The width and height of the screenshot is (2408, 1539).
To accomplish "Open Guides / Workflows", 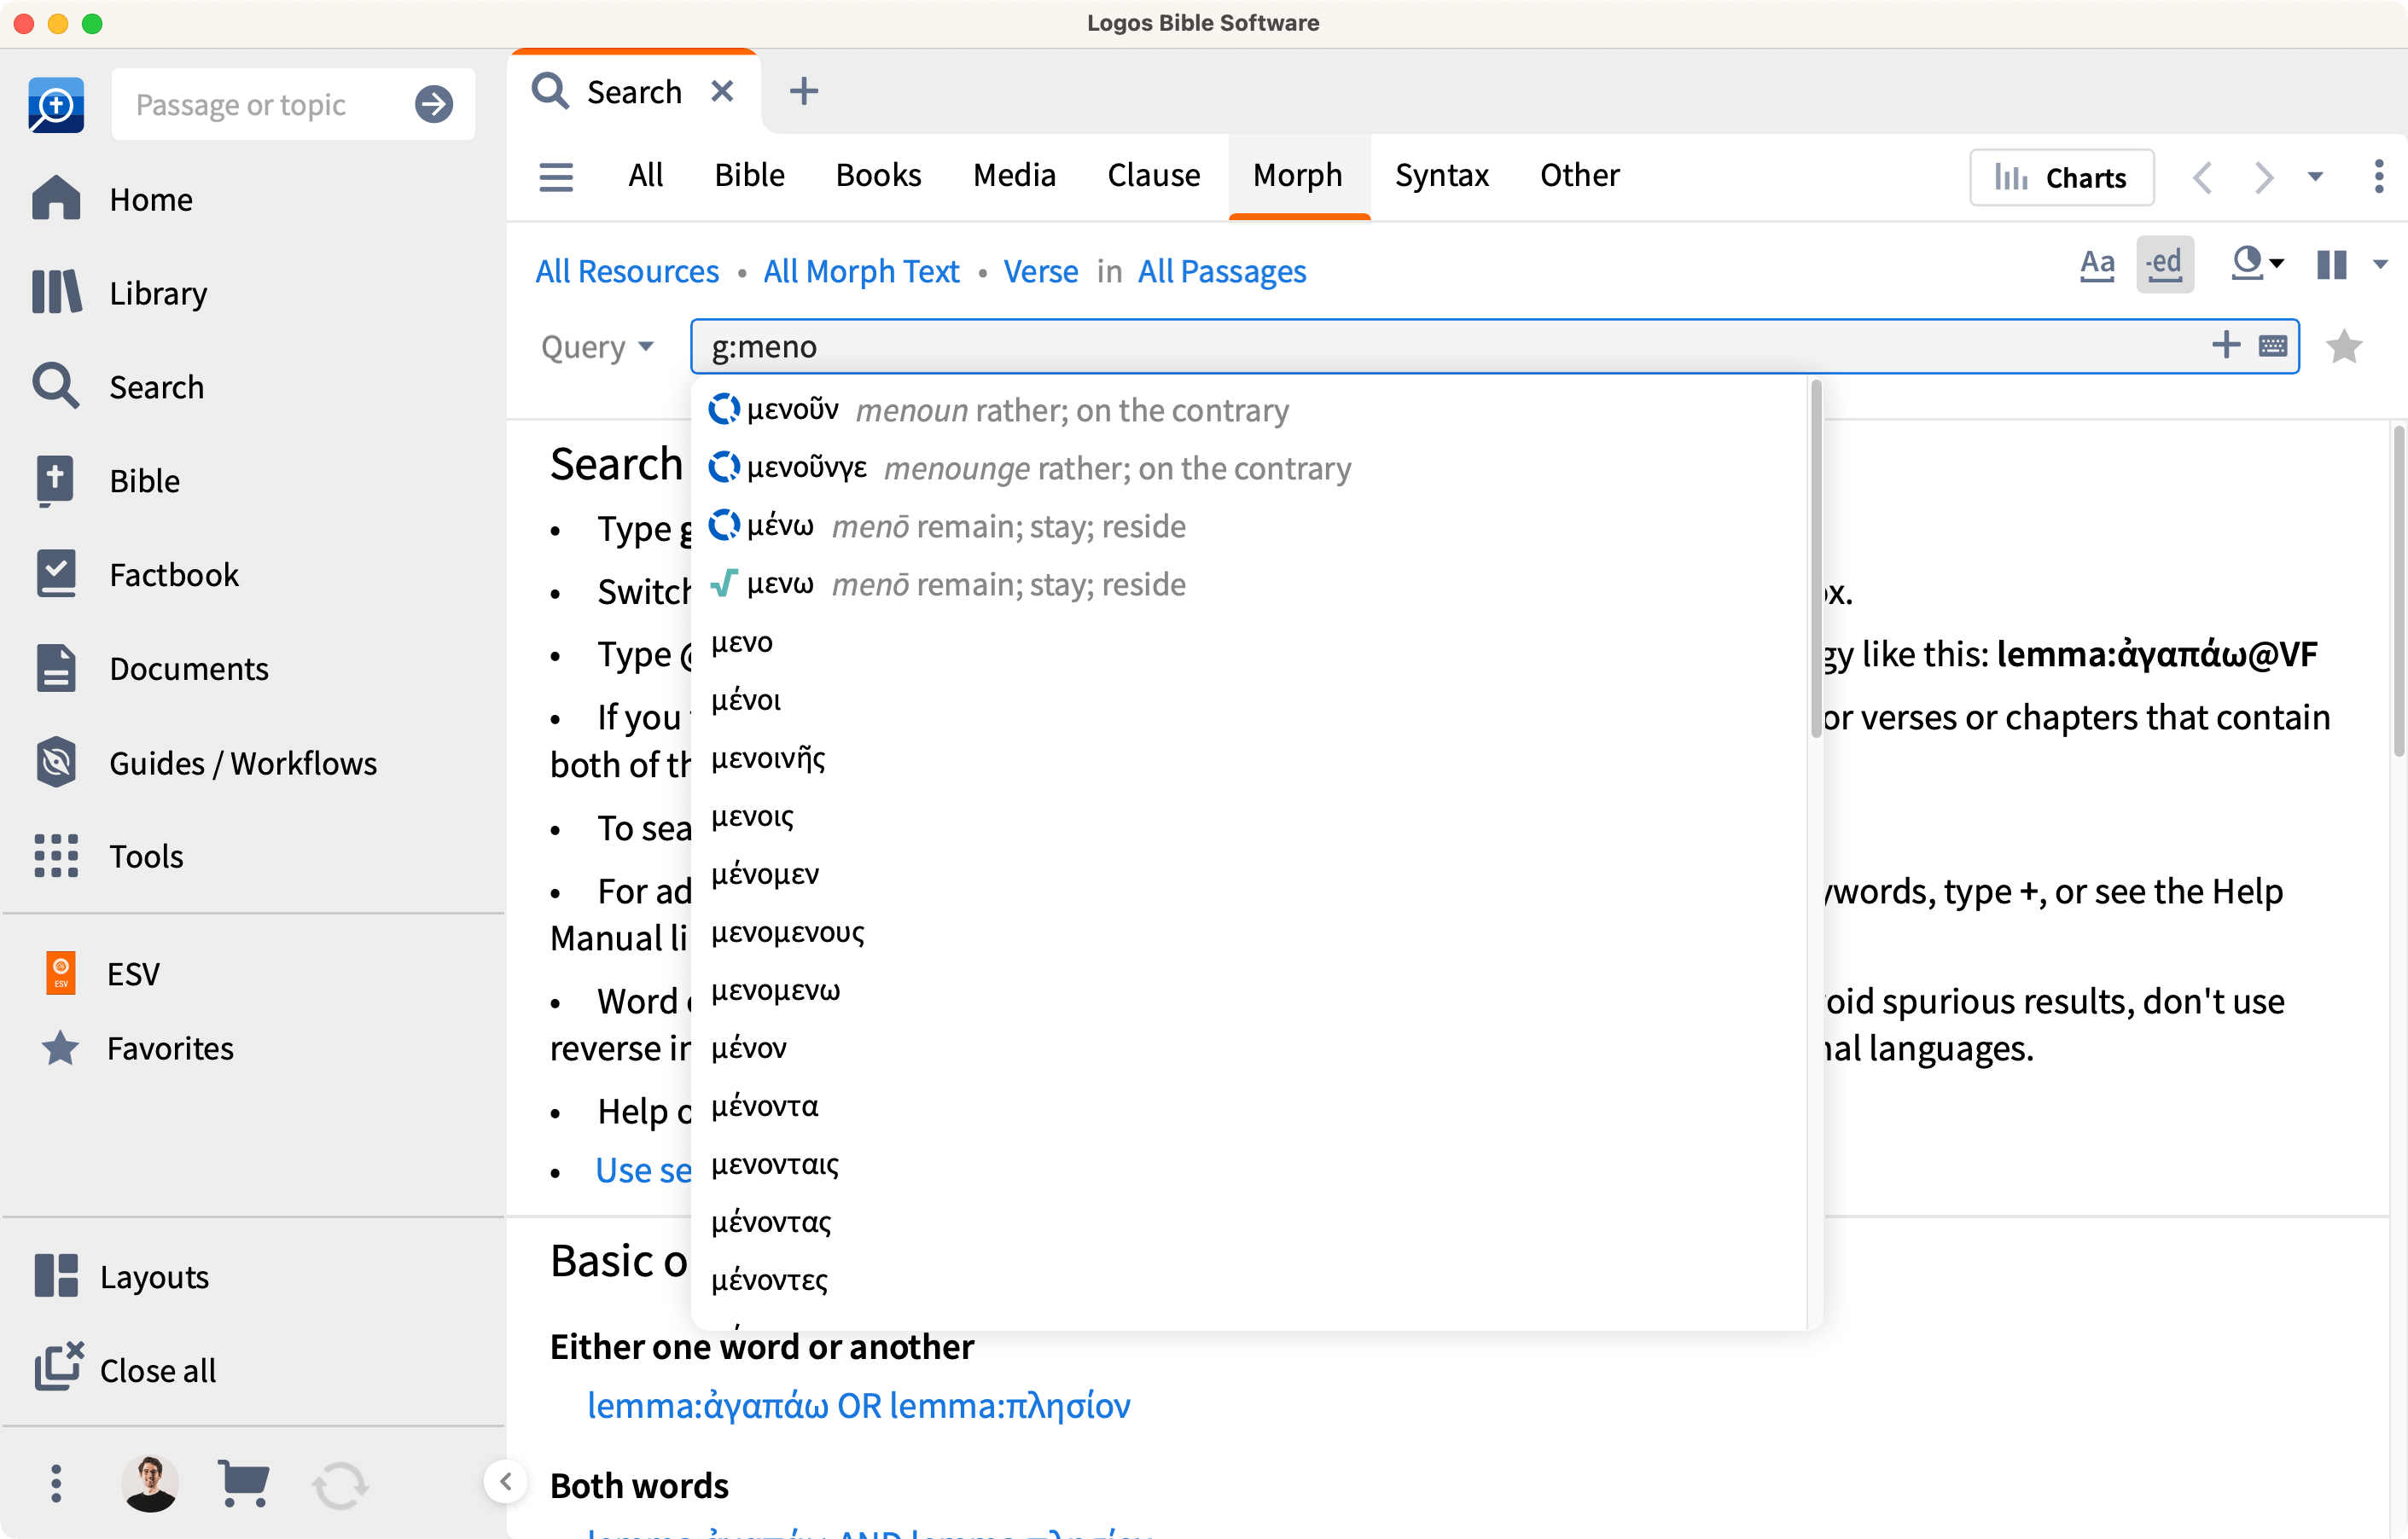I will click(204, 763).
